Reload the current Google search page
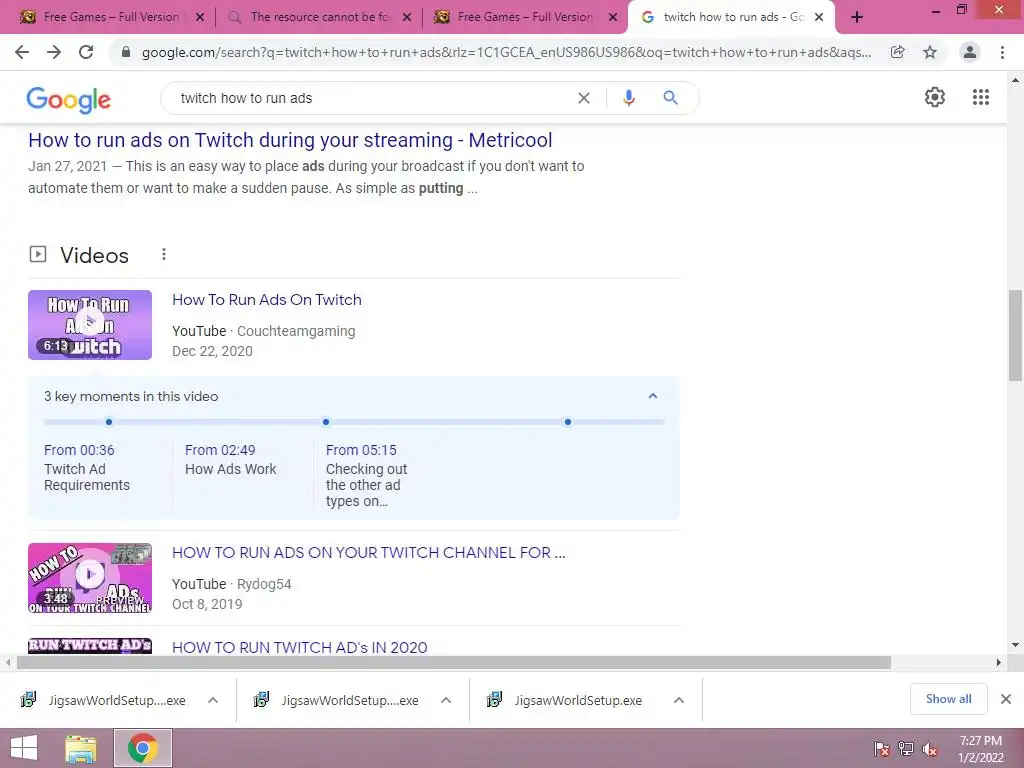Viewport: 1024px width, 768px height. [86, 52]
